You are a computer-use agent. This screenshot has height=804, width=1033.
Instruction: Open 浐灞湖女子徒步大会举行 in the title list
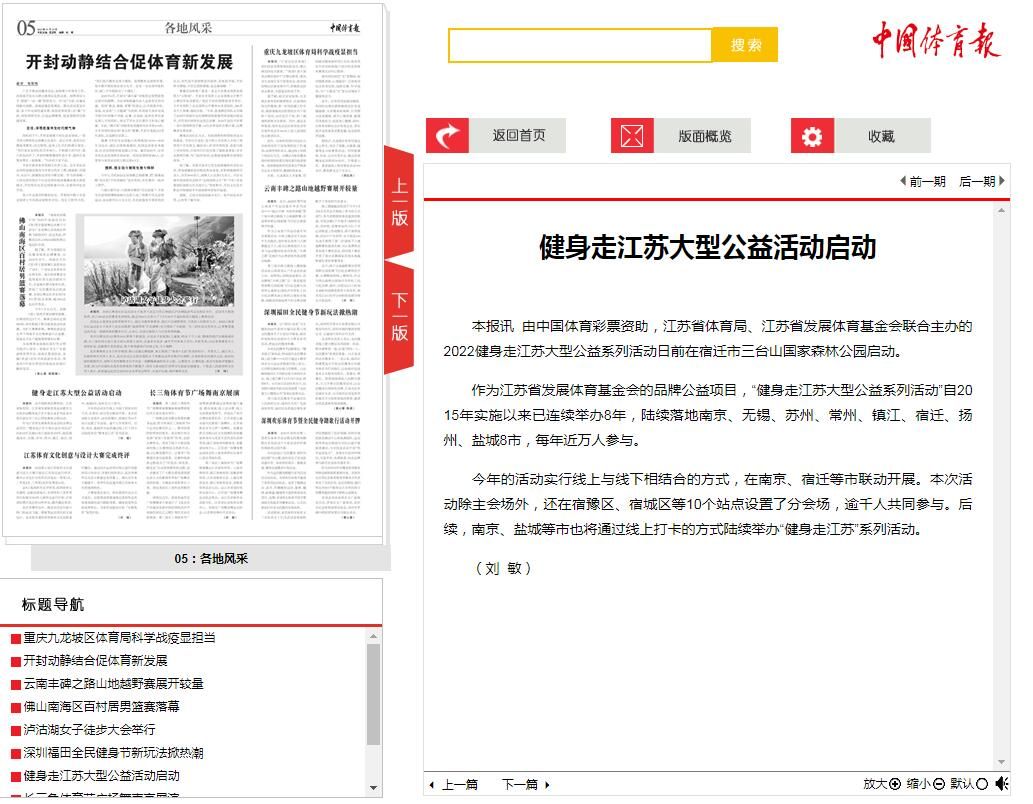tap(90, 730)
